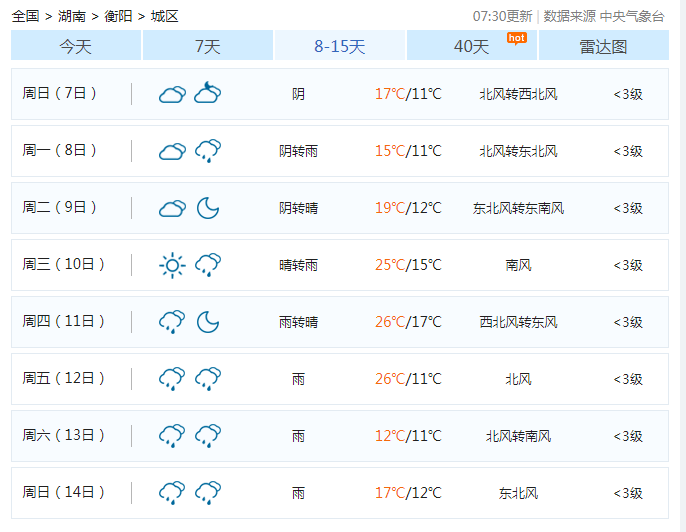Click wind text 西北风转东风
This screenshot has height=532, width=686.
[518, 322]
